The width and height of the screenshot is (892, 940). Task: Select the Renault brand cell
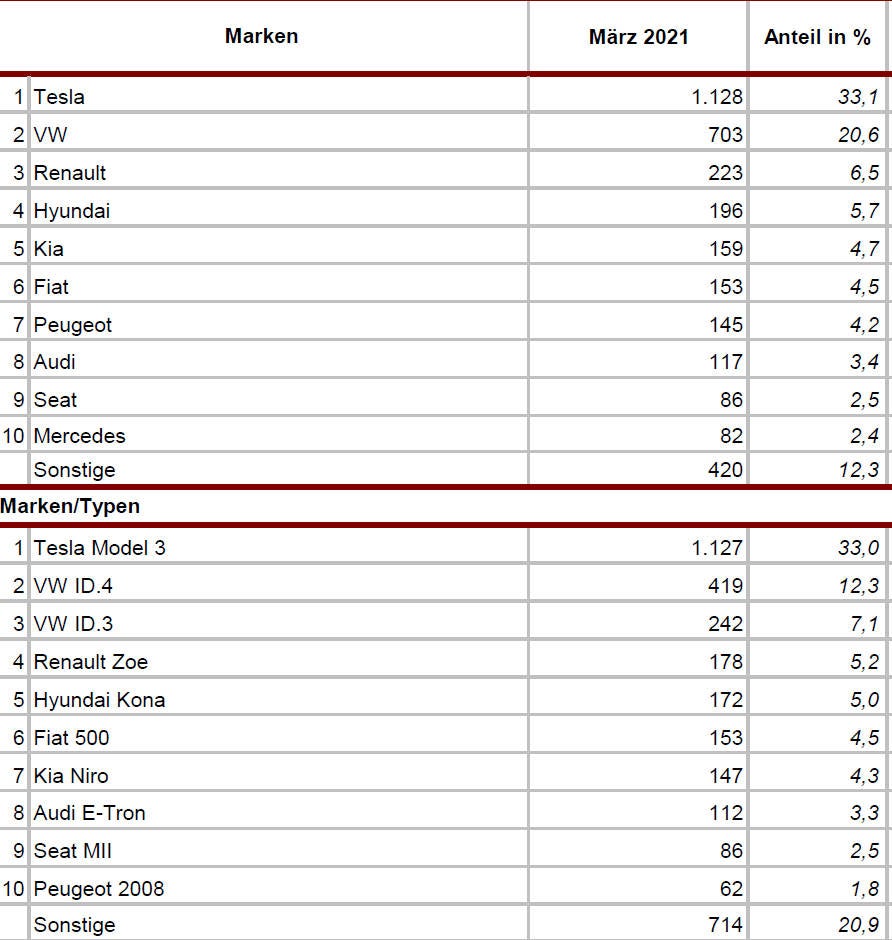coord(70,173)
